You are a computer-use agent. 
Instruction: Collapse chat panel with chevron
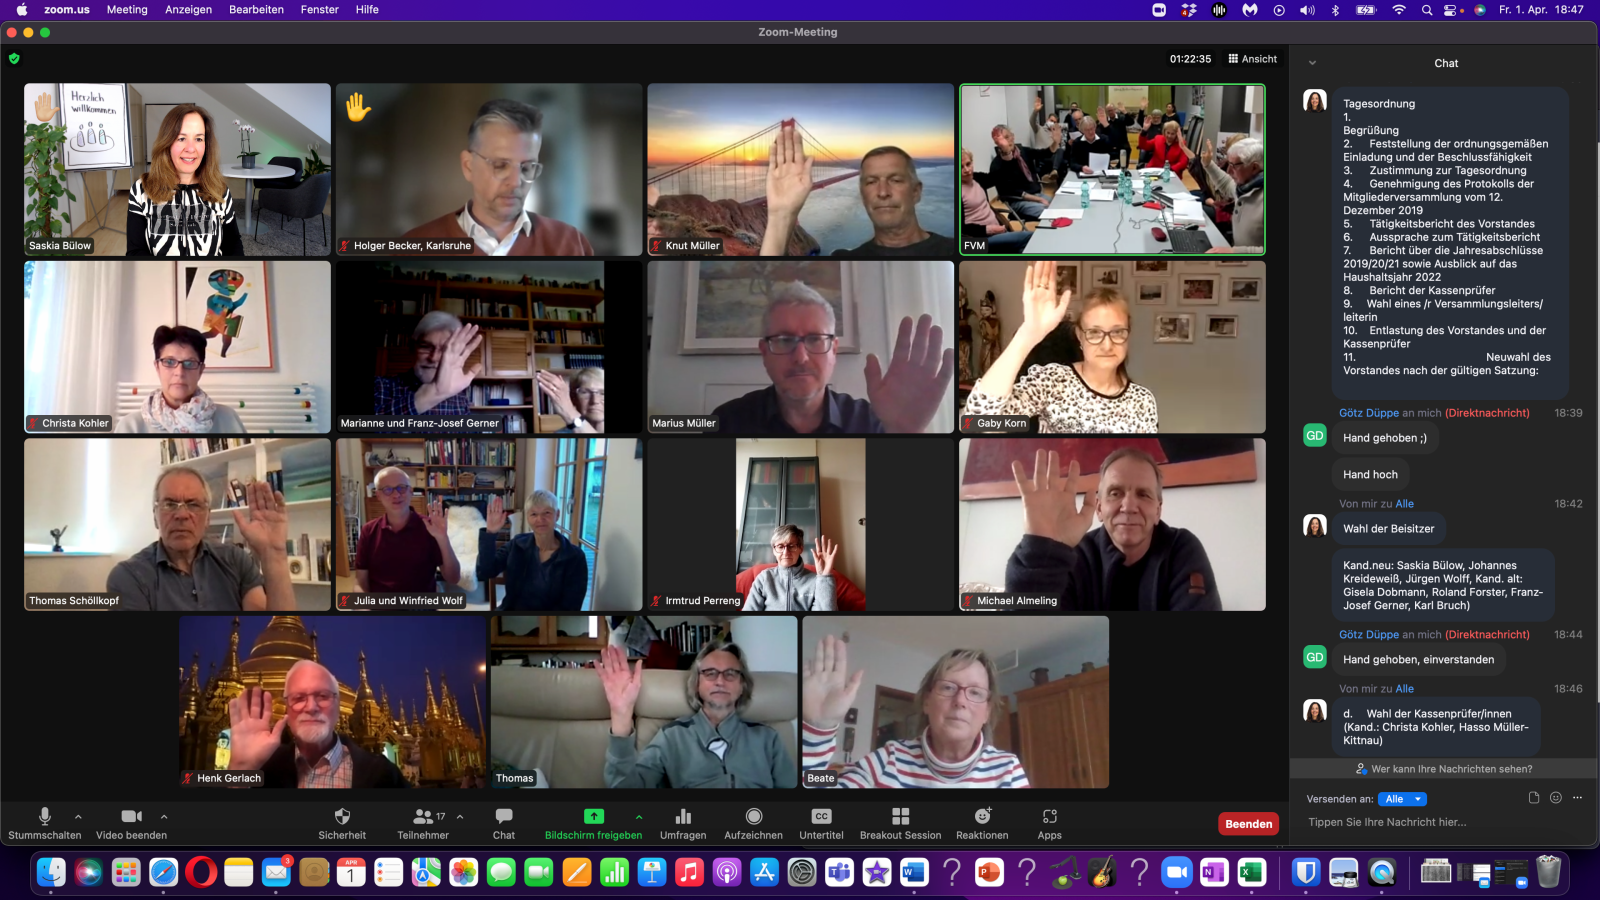(x=1312, y=63)
